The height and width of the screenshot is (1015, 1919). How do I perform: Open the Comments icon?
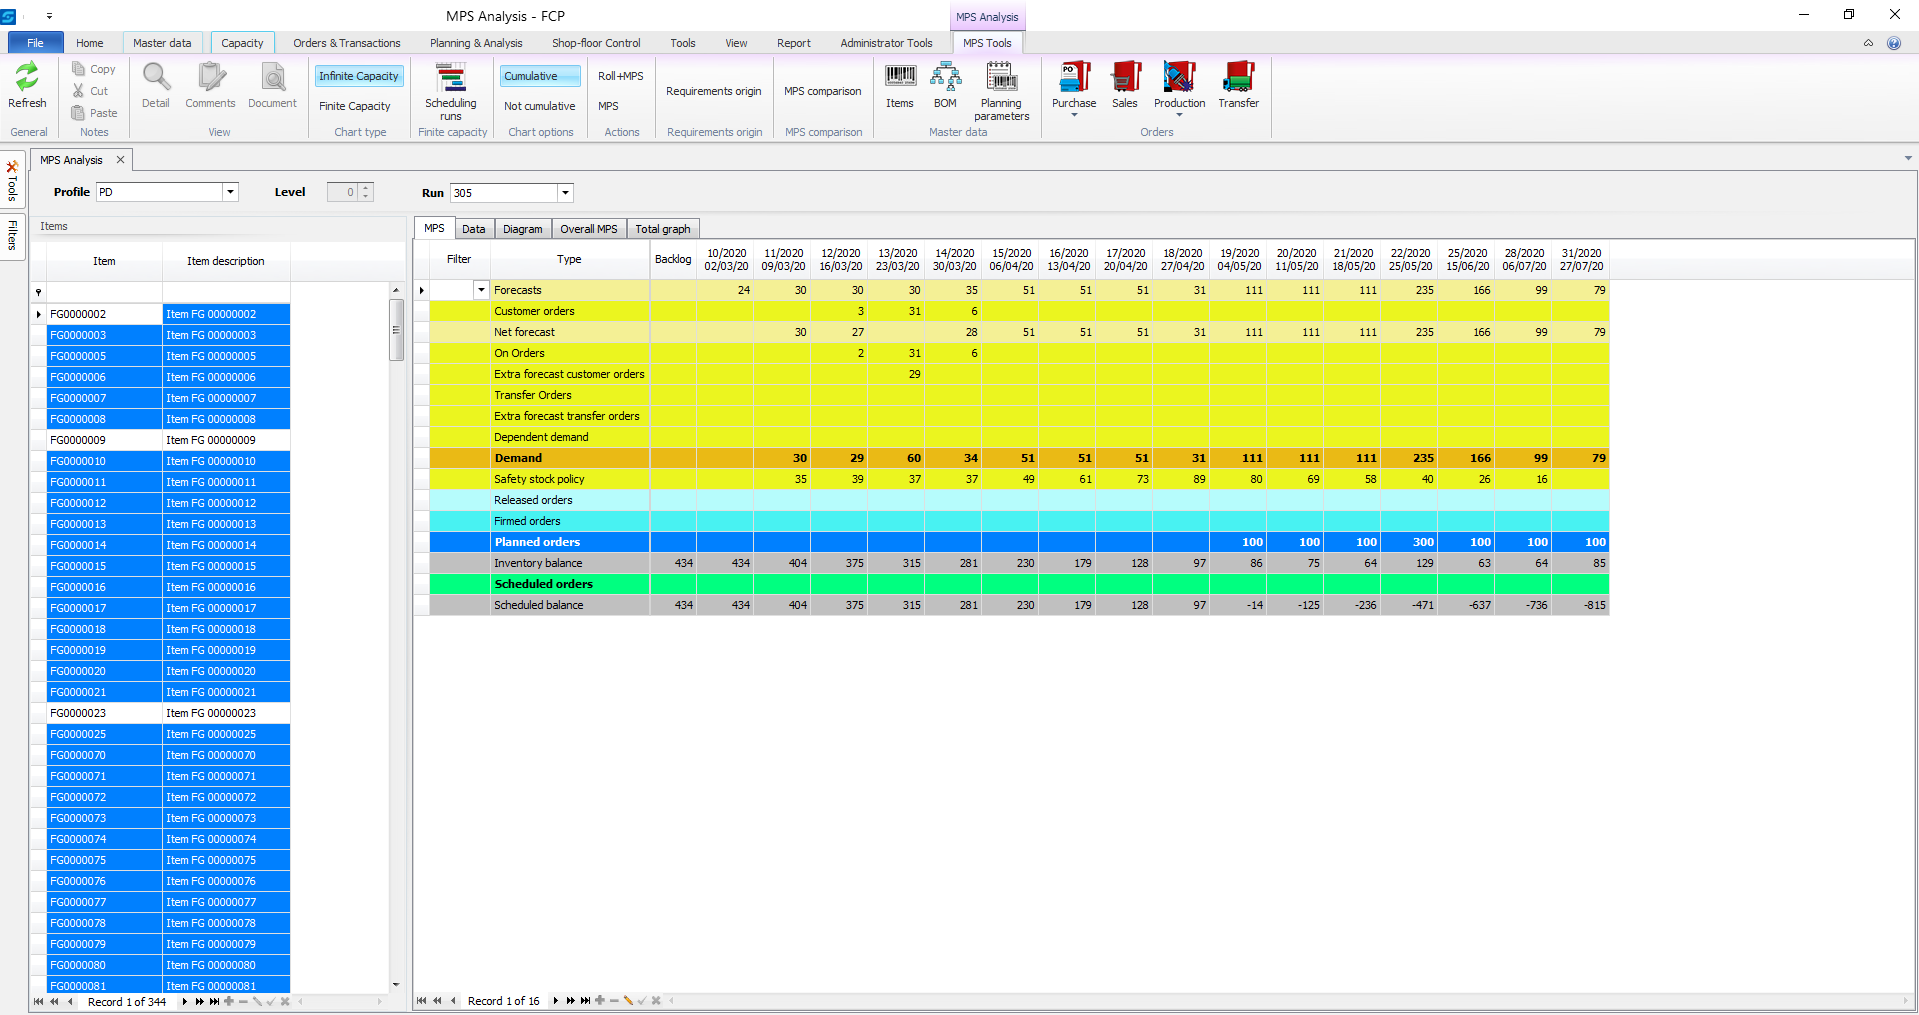point(210,77)
